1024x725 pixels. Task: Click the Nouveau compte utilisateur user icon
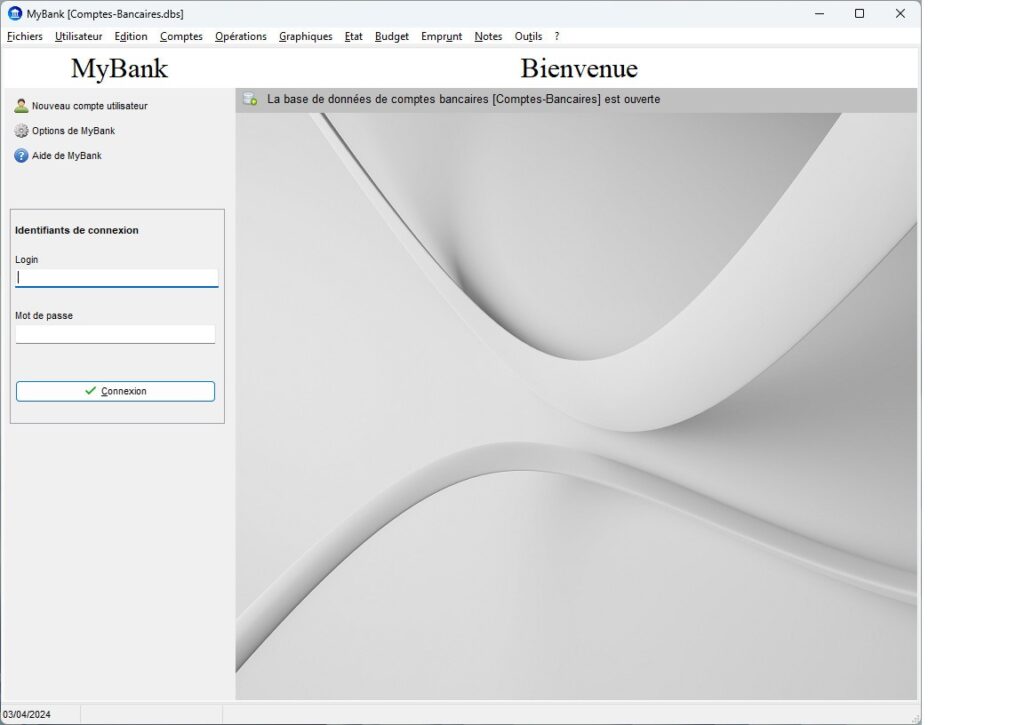pyautogui.click(x=22, y=106)
